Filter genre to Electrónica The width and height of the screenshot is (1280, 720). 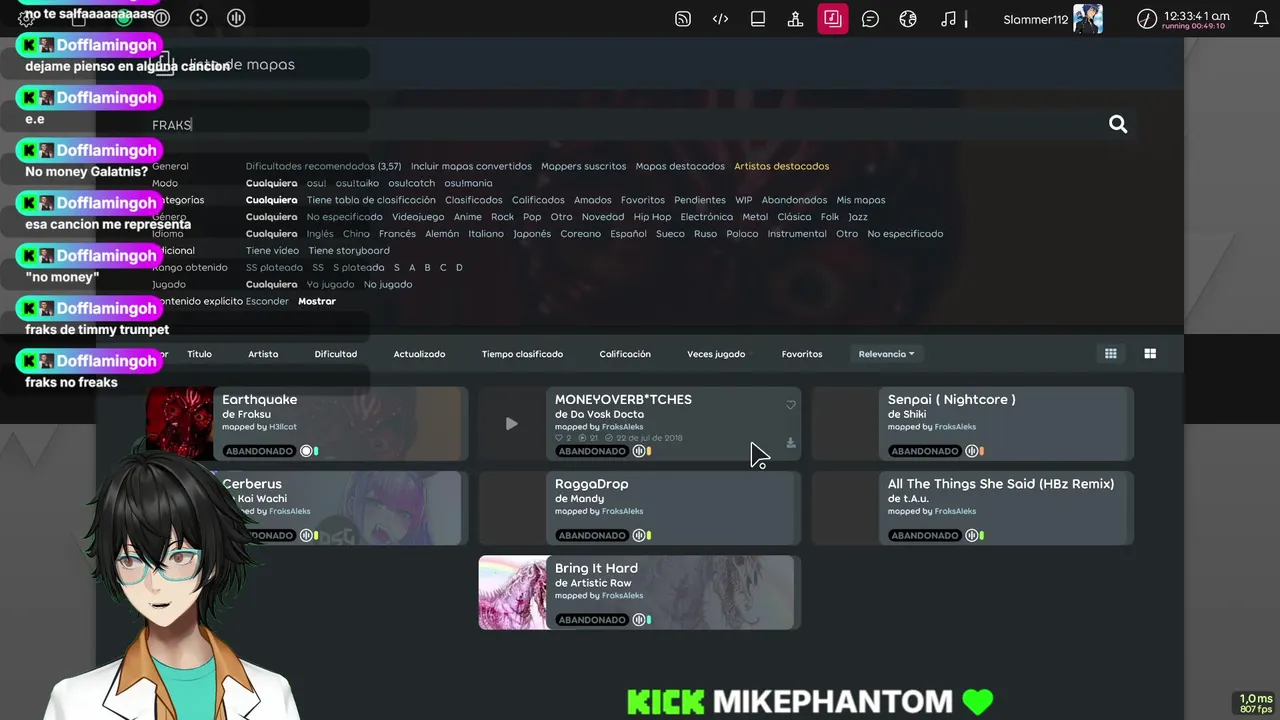(x=707, y=217)
